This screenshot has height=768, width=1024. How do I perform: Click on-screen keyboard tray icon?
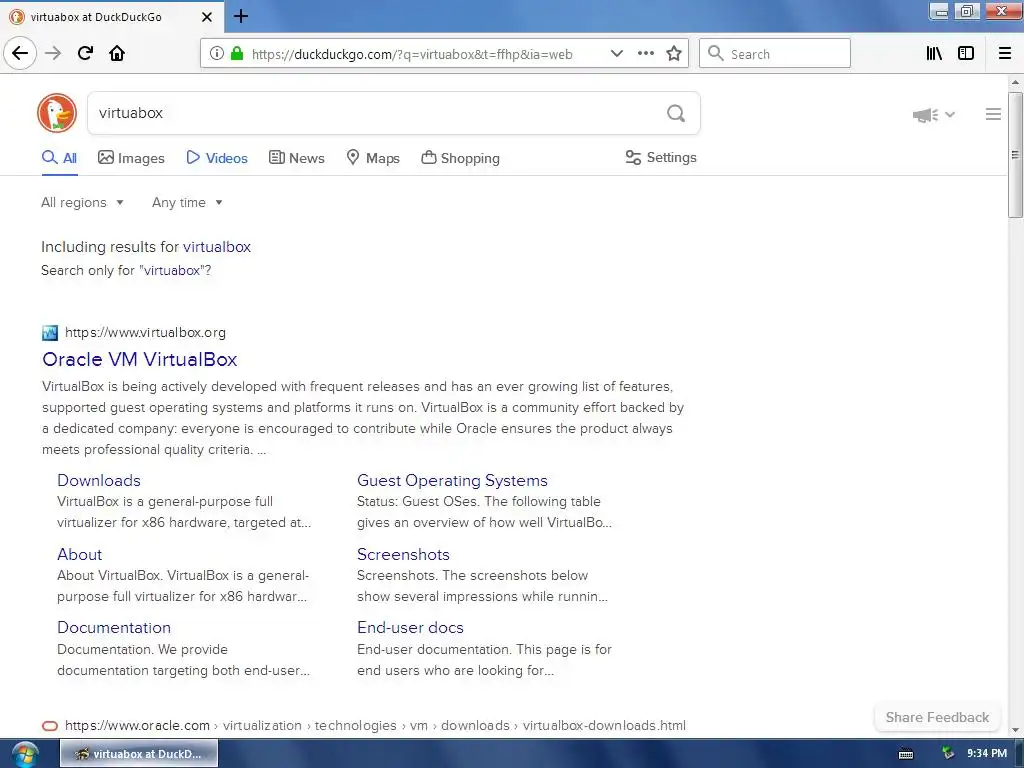906,754
